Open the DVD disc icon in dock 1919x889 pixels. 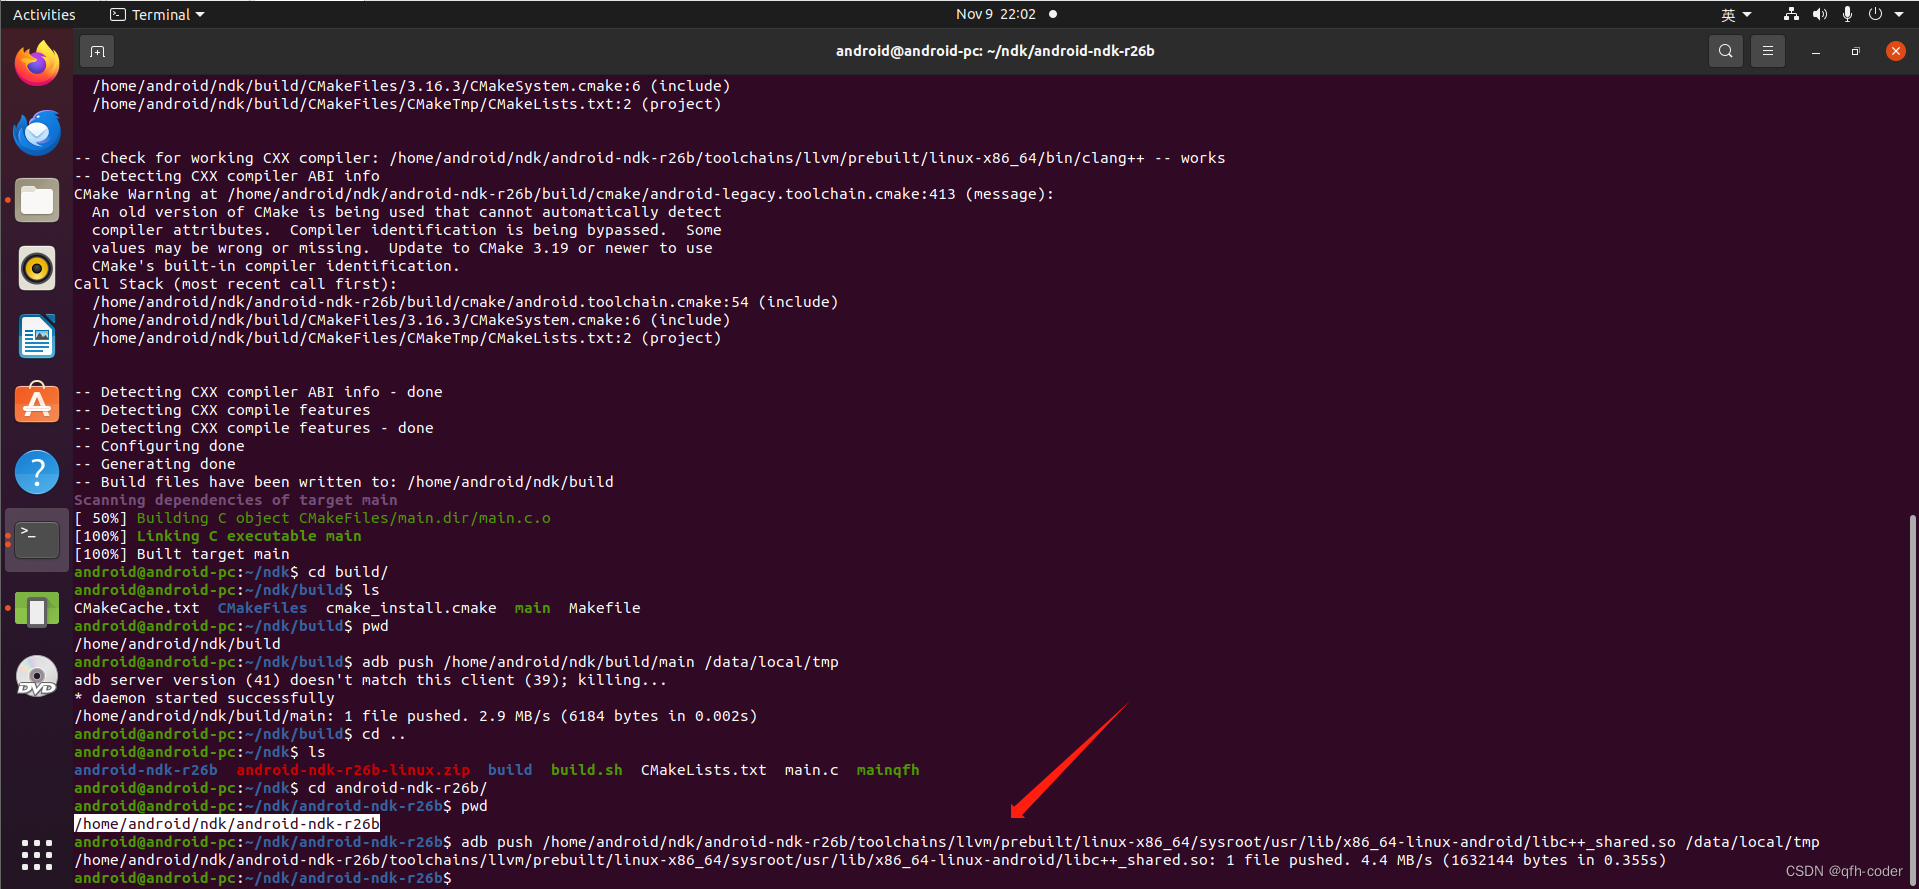(37, 677)
